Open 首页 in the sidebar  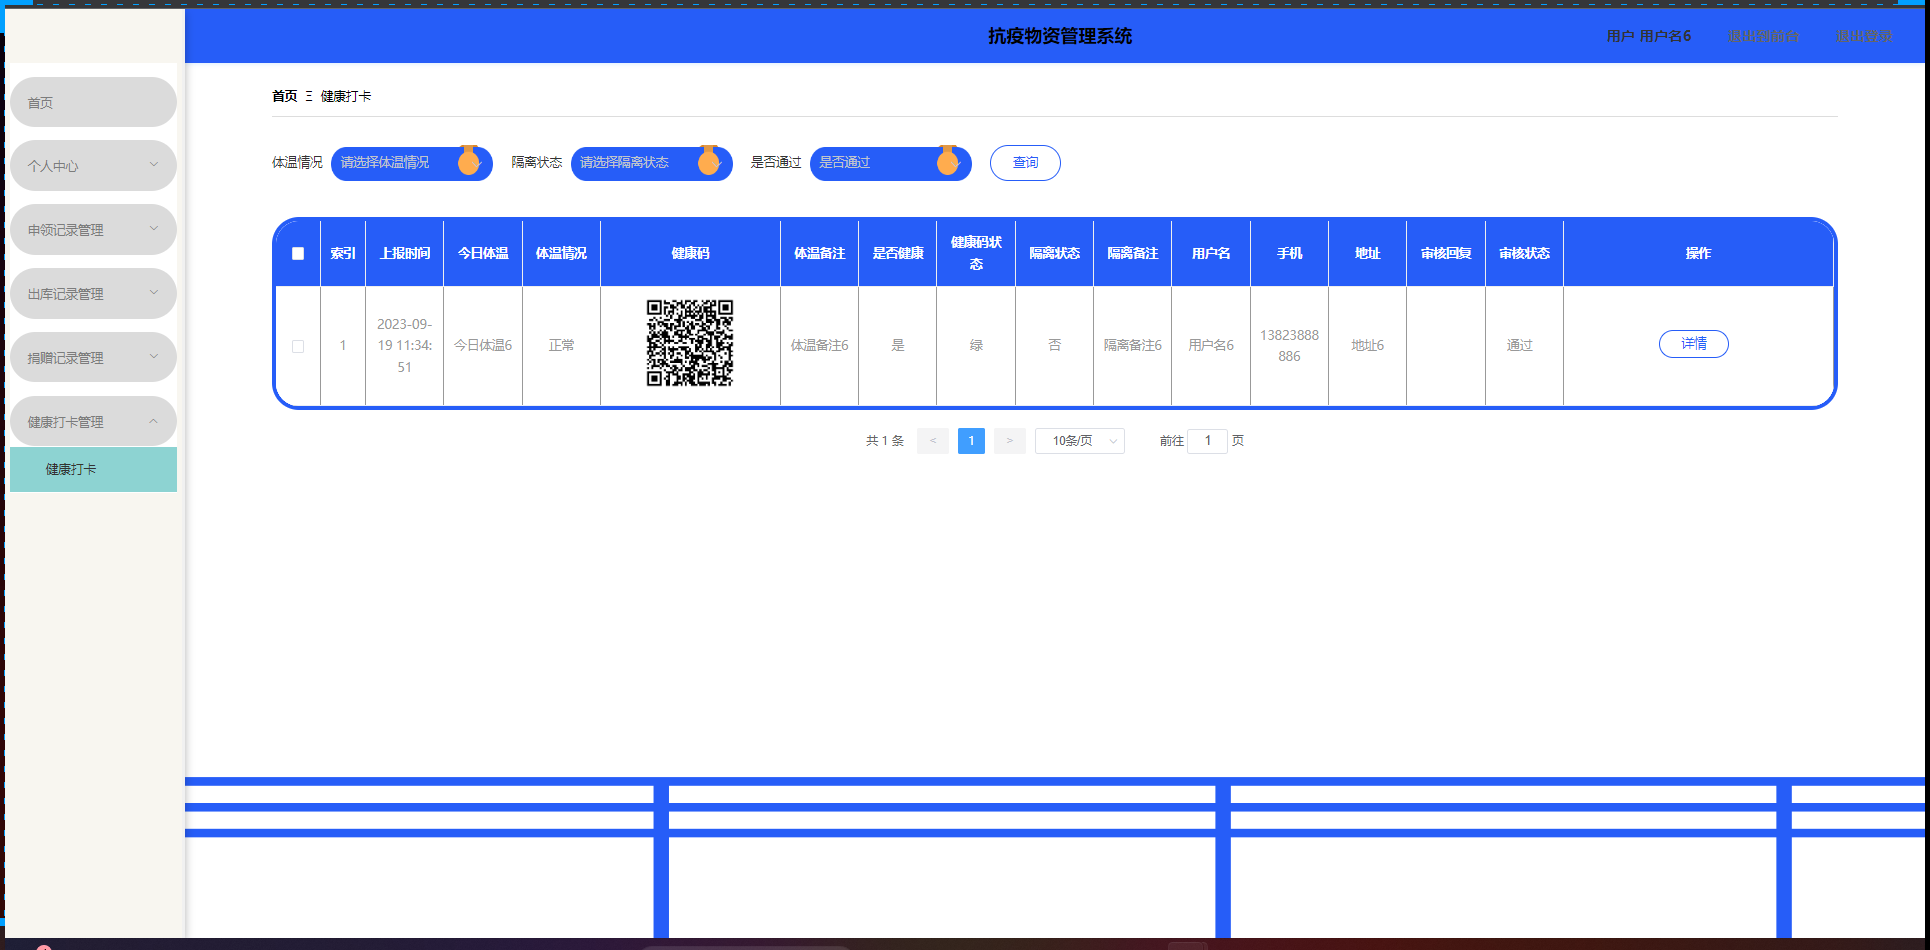(x=93, y=103)
